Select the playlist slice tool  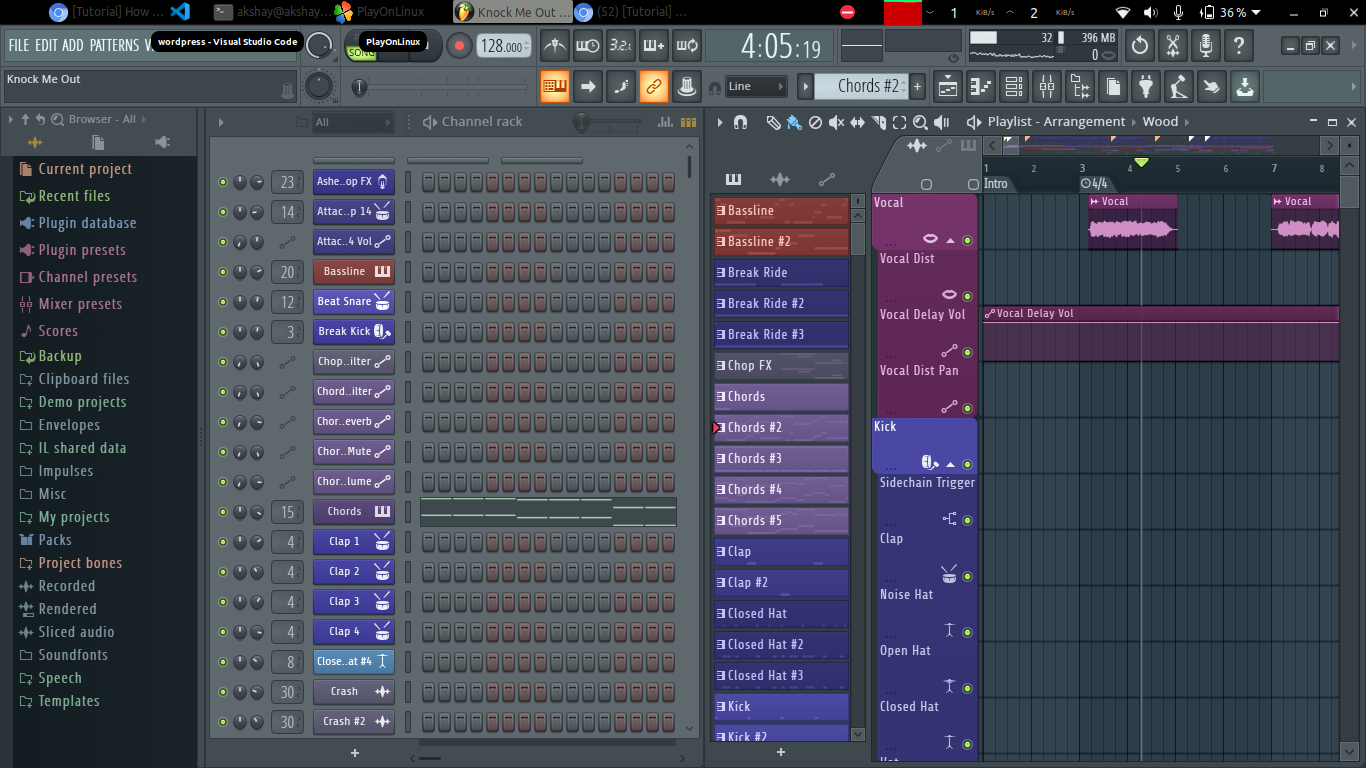pos(878,122)
